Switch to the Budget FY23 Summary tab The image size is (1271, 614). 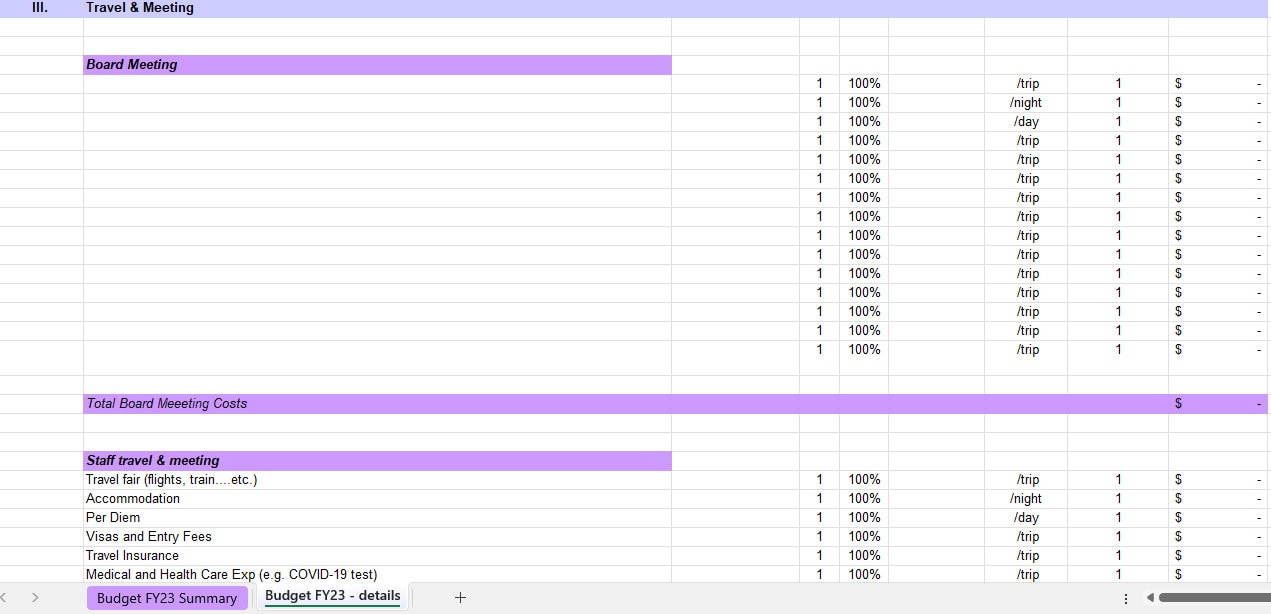[x=167, y=597]
